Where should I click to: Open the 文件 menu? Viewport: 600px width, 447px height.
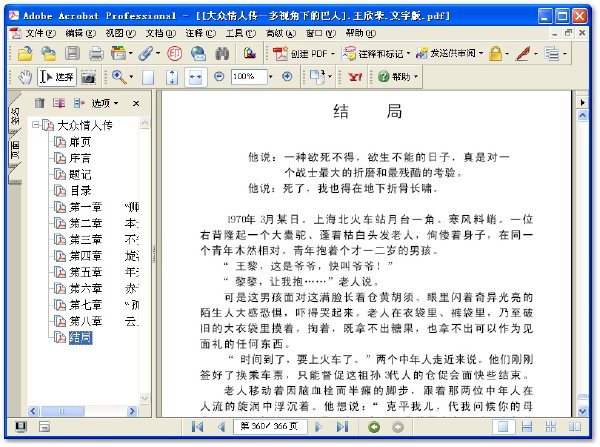pyautogui.click(x=40, y=33)
